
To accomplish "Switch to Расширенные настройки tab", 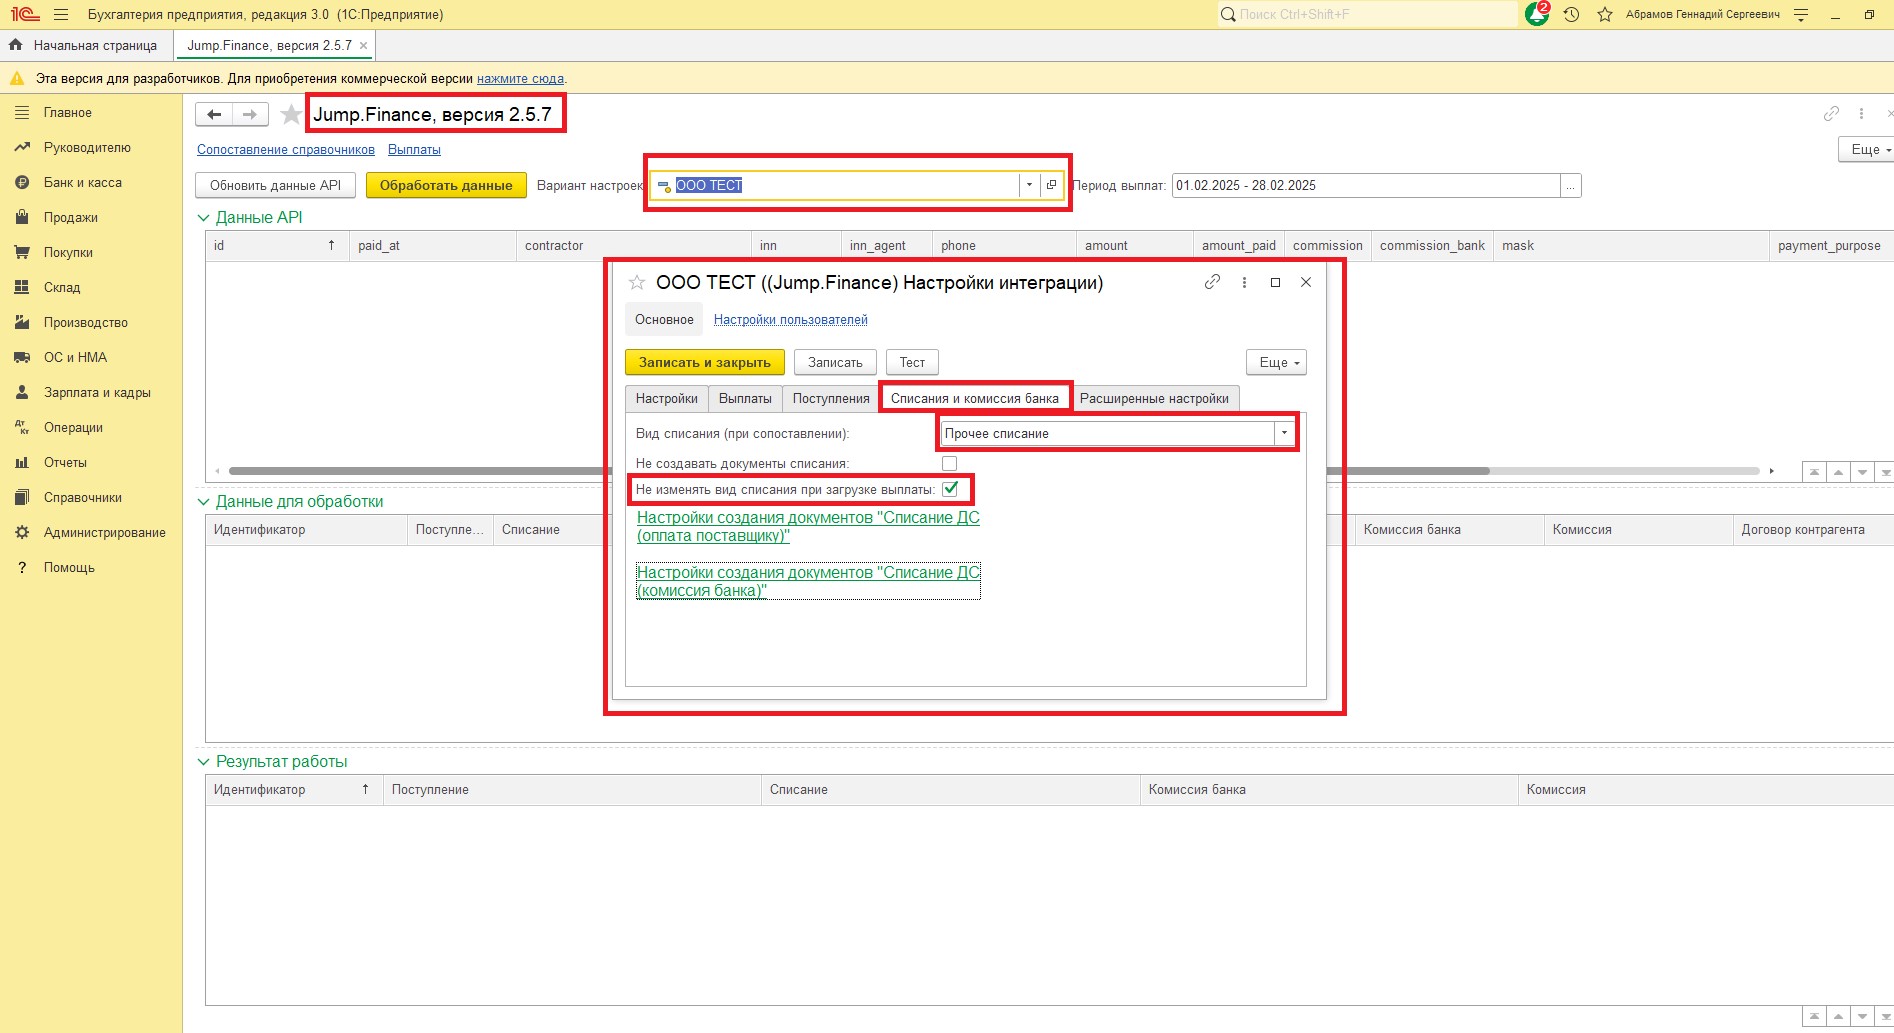I will coord(1154,399).
